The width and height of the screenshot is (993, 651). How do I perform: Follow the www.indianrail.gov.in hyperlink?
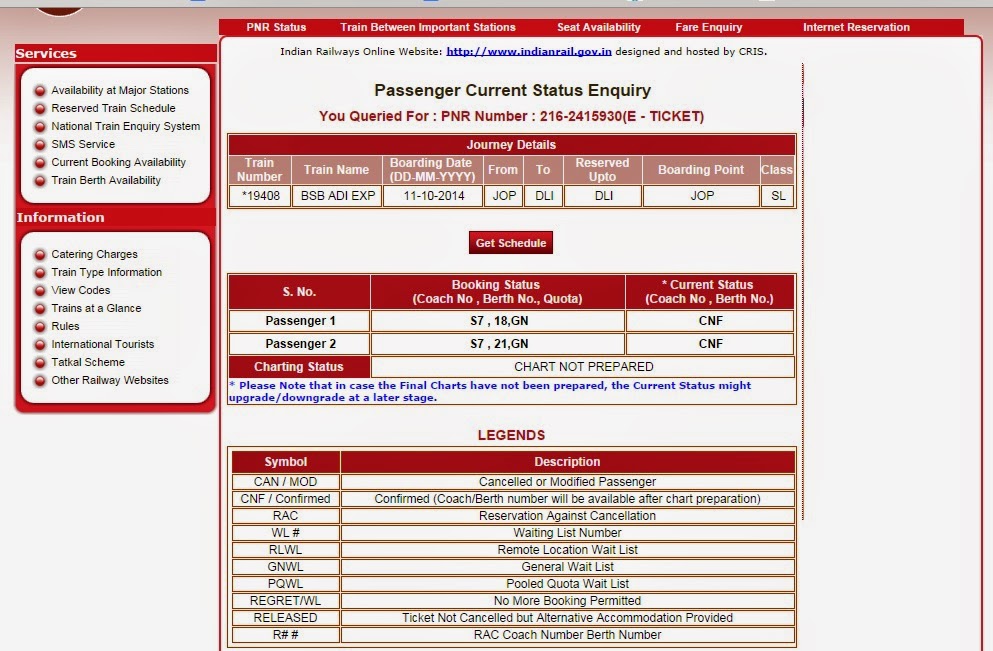tap(529, 51)
